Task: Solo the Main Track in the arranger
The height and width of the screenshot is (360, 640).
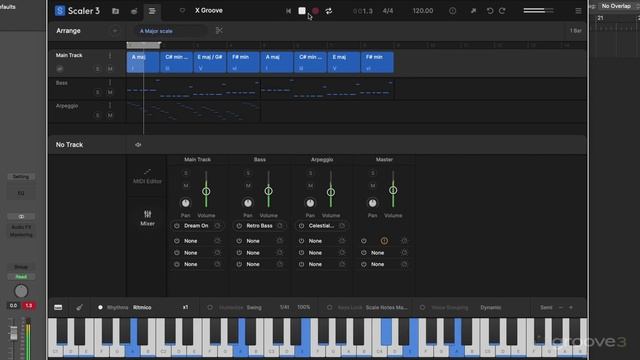Action: [x=97, y=69]
